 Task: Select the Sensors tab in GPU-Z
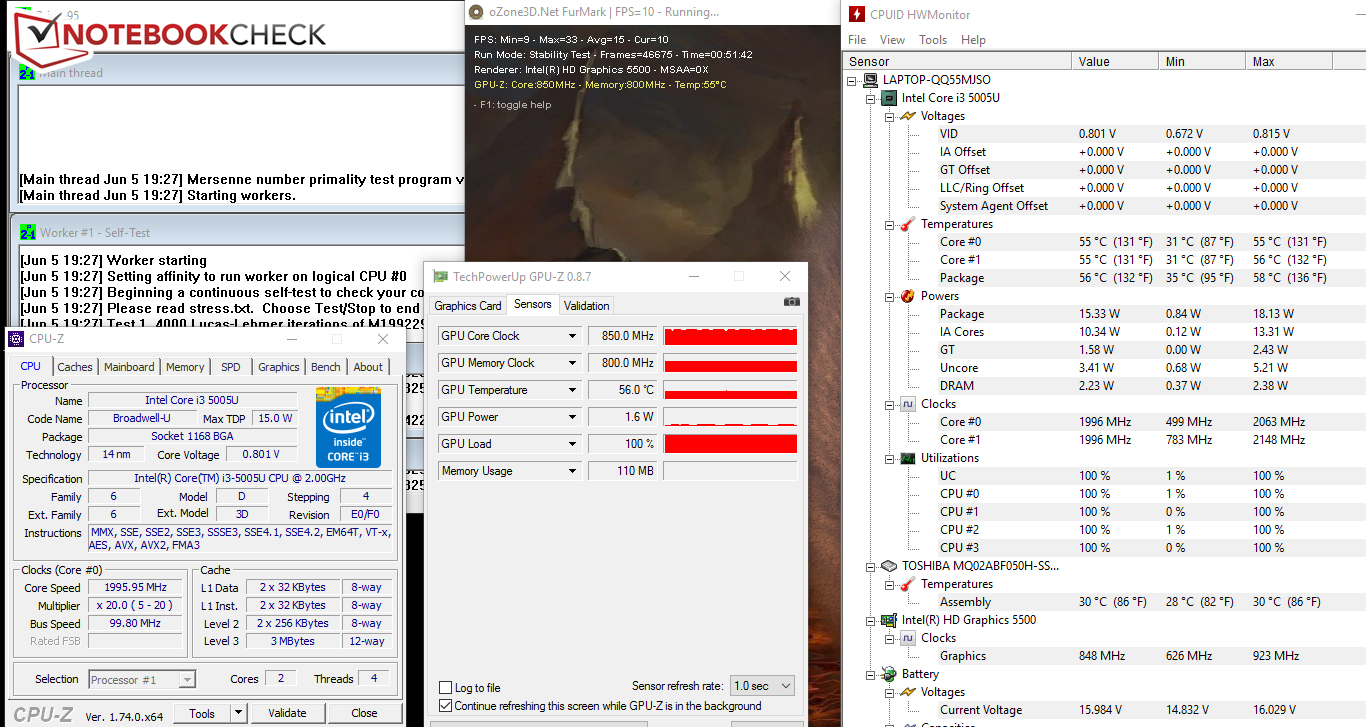(532, 305)
